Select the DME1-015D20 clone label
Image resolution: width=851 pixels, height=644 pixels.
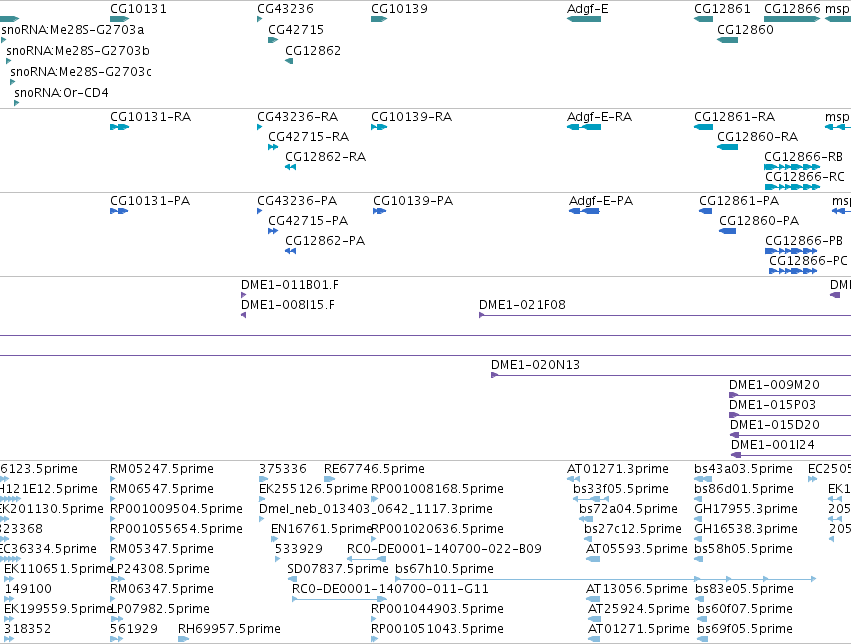click(774, 425)
